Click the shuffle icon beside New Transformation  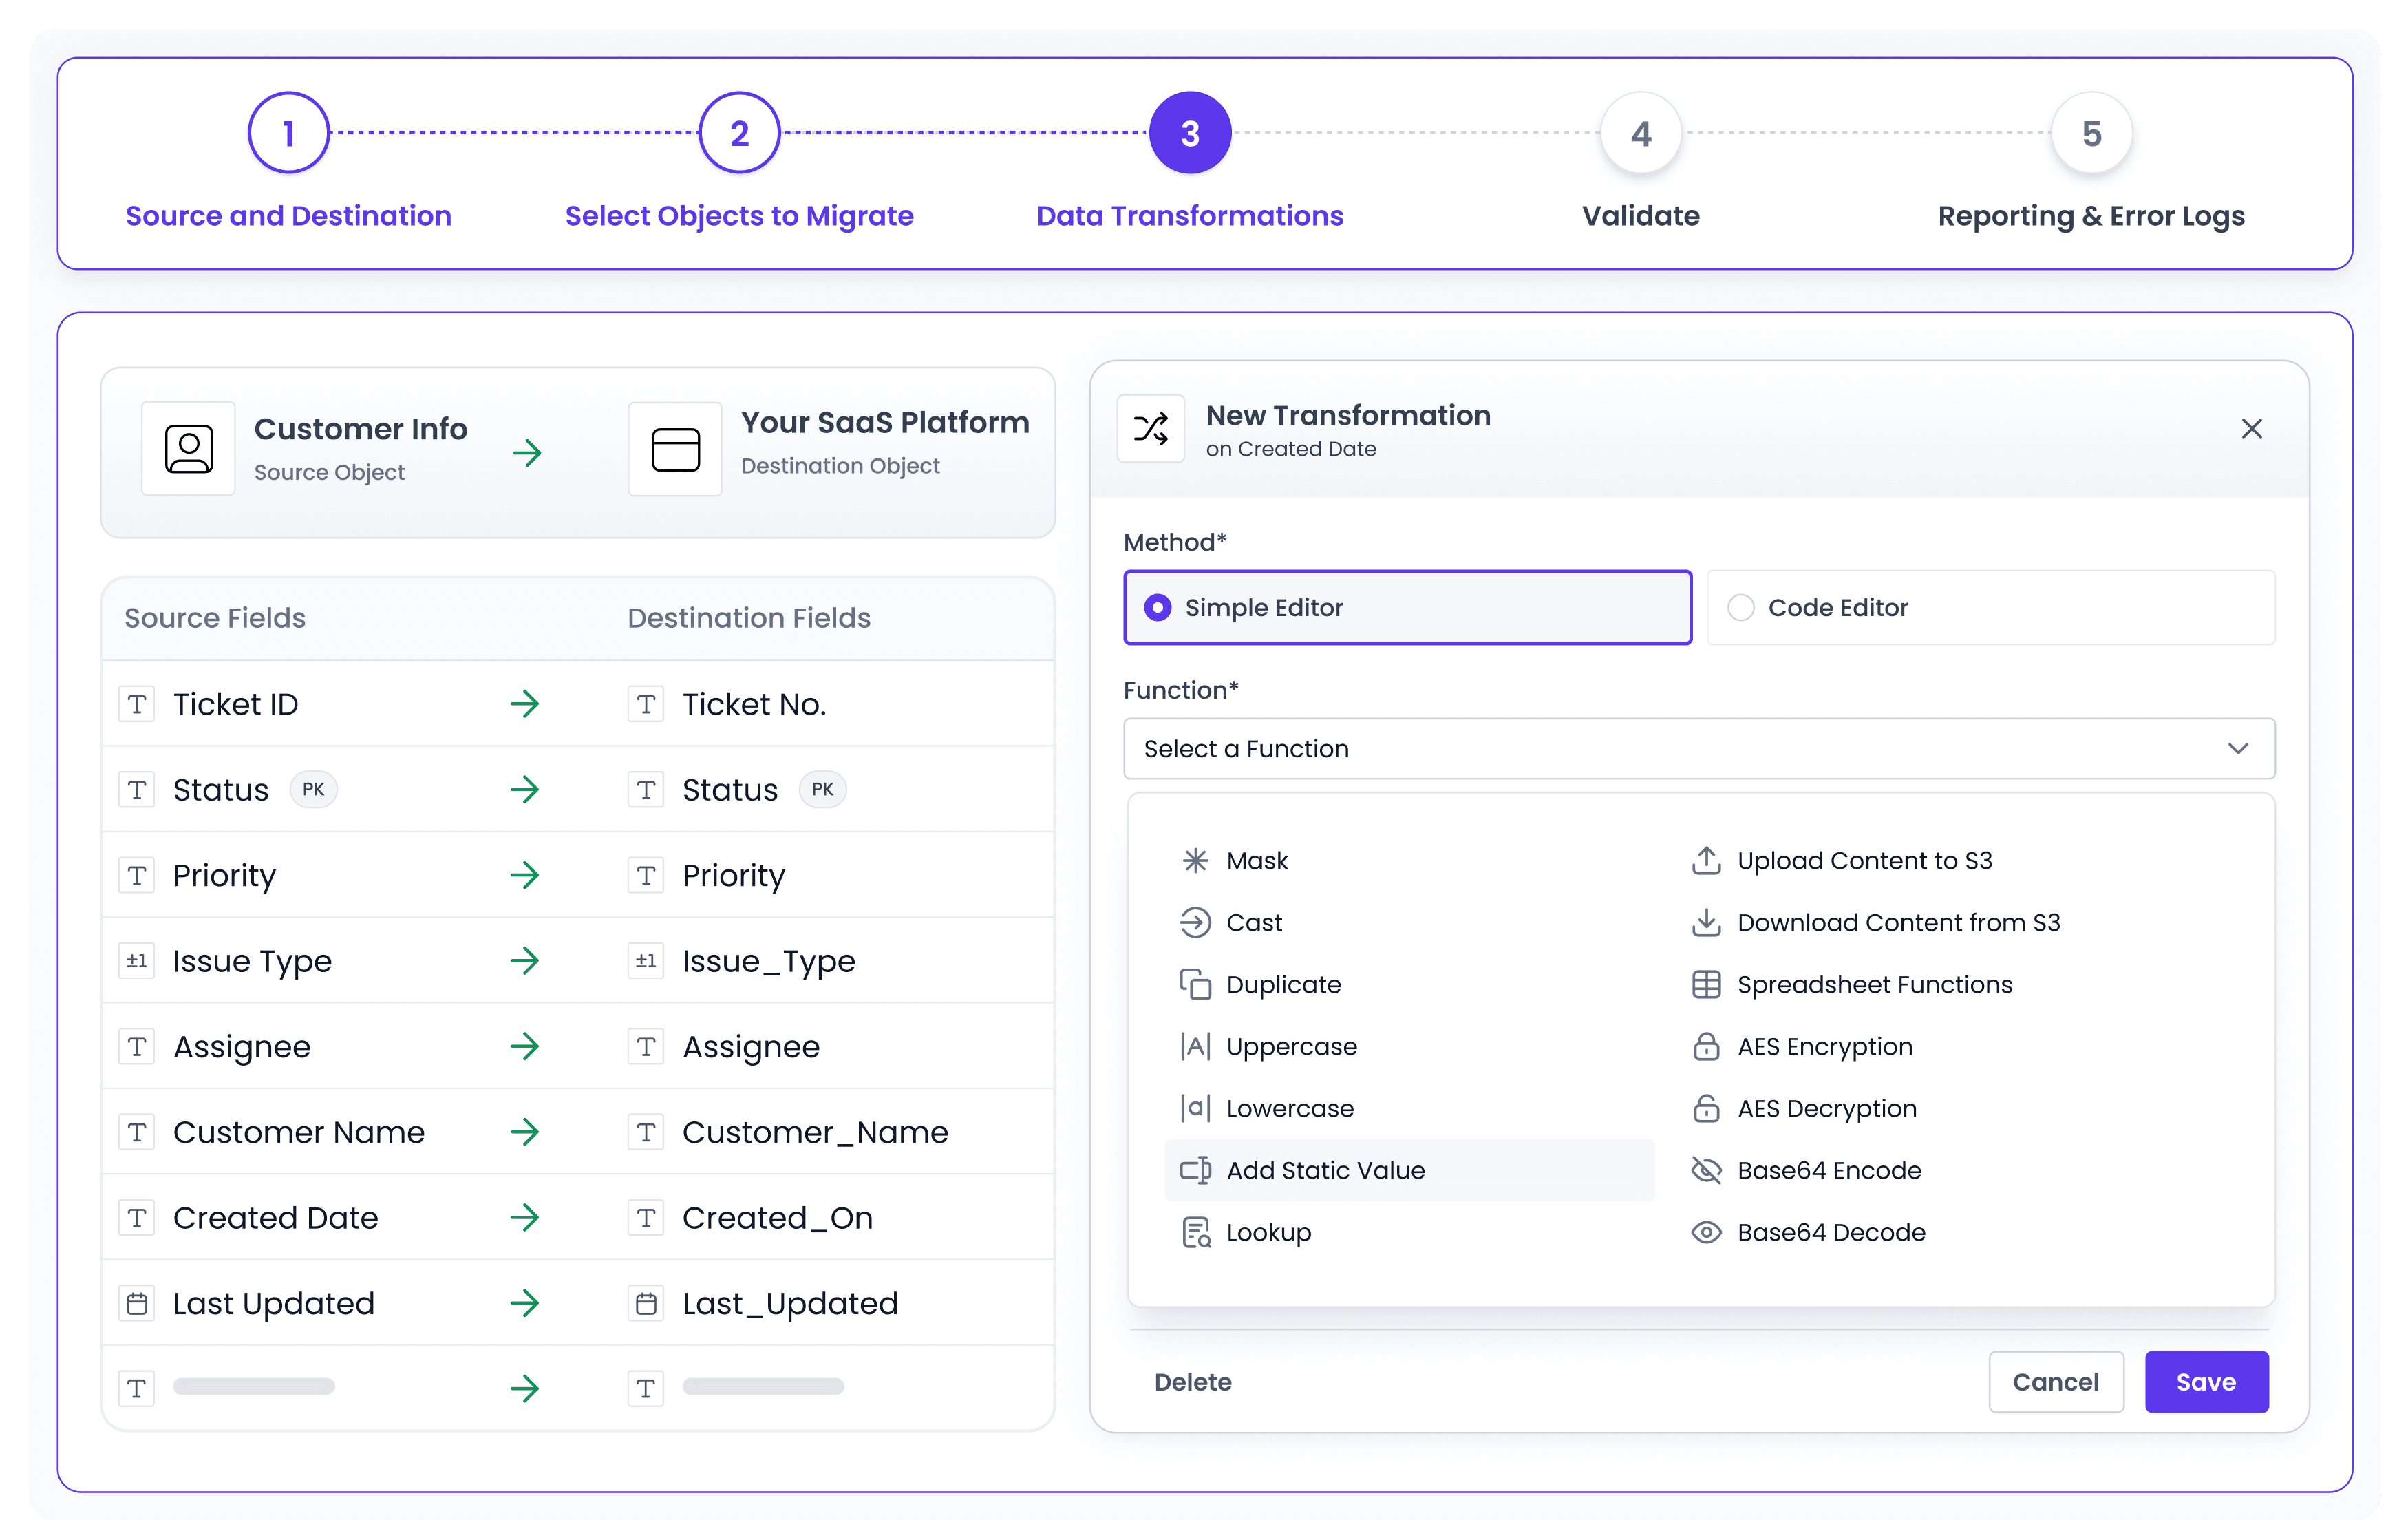click(x=1151, y=429)
